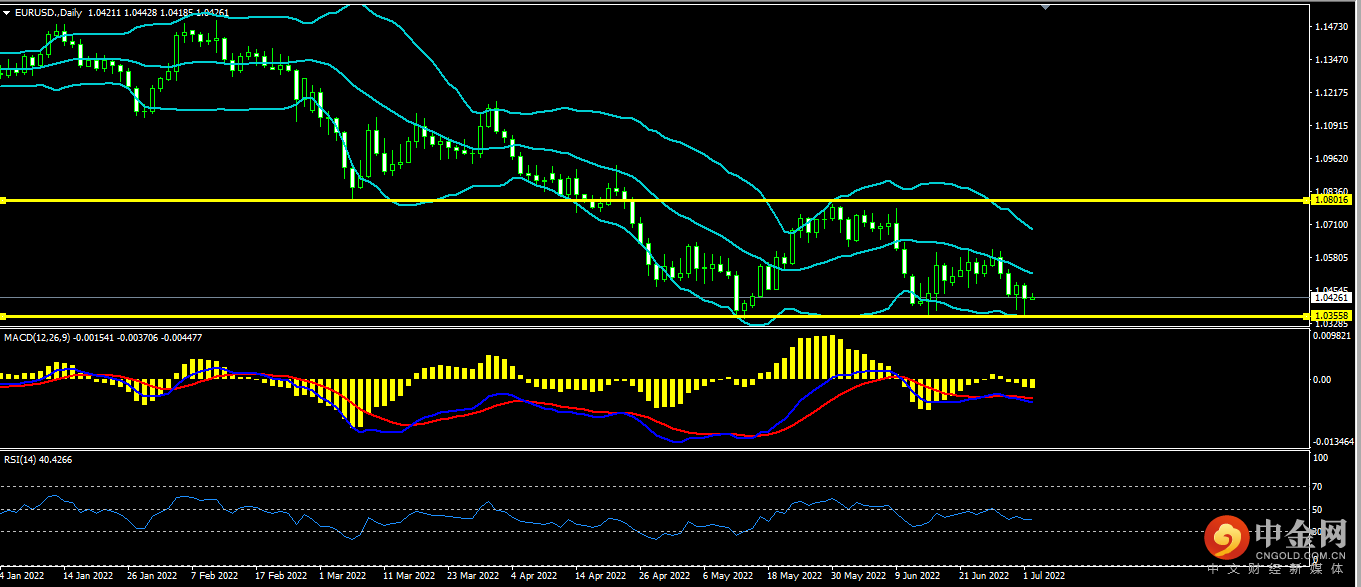Image resolution: width=1361 pixels, height=587 pixels.
Task: Click the 1.03558 yellow price label
Action: [x=1333, y=315]
